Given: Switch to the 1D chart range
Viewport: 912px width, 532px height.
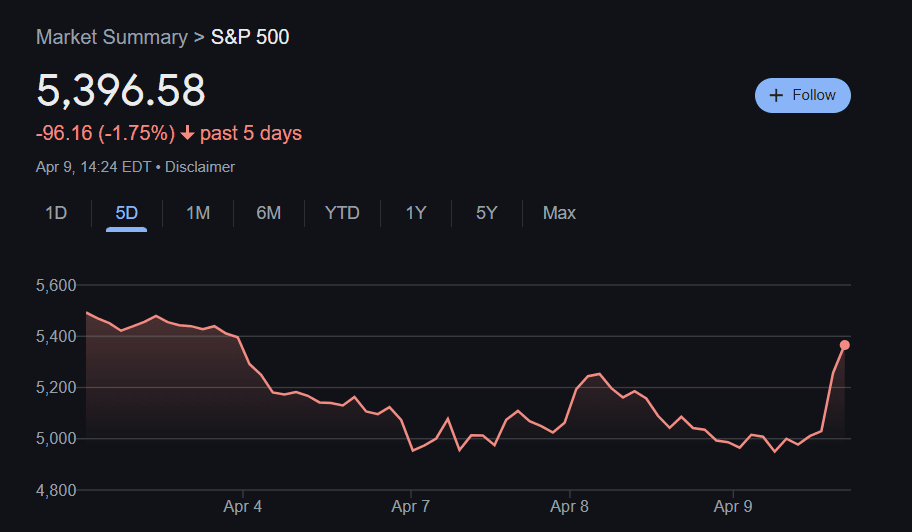Looking at the screenshot, I should (56, 213).
